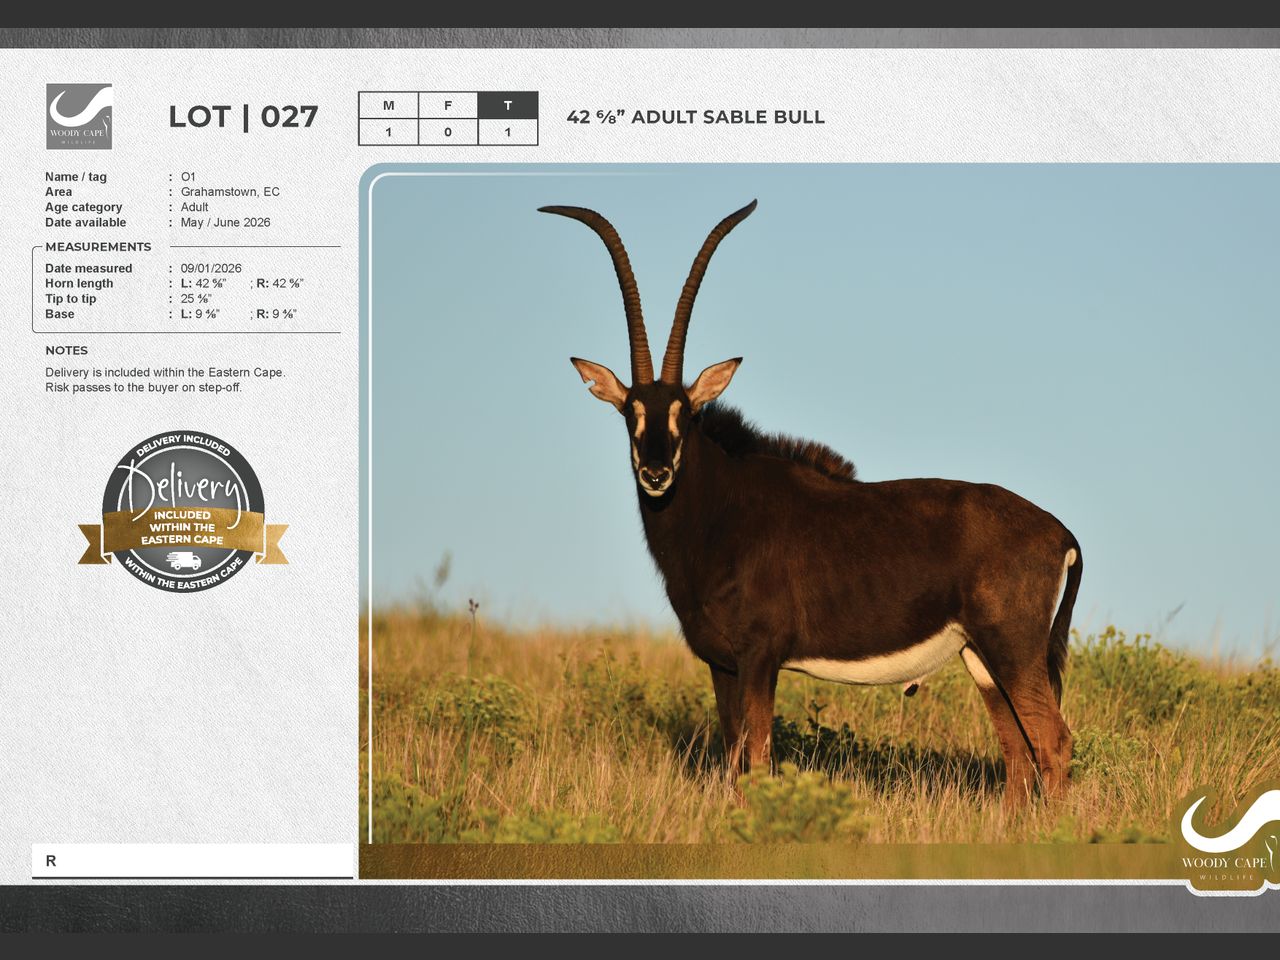Select the F column header
This screenshot has height=960, width=1280.
[448, 105]
